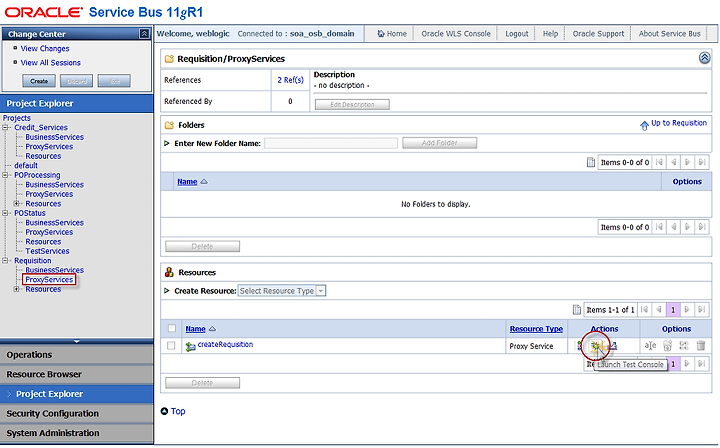Click page 1 in Resources top pager
720x448 pixels.
tap(673, 310)
